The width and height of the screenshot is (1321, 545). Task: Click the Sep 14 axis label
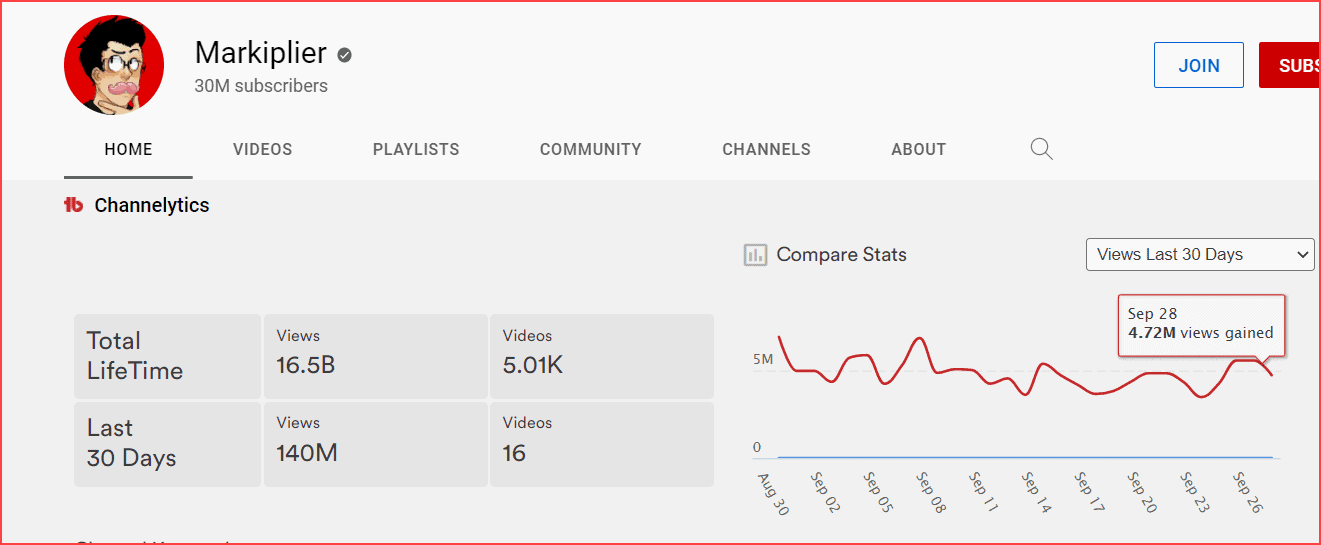coord(1037,494)
